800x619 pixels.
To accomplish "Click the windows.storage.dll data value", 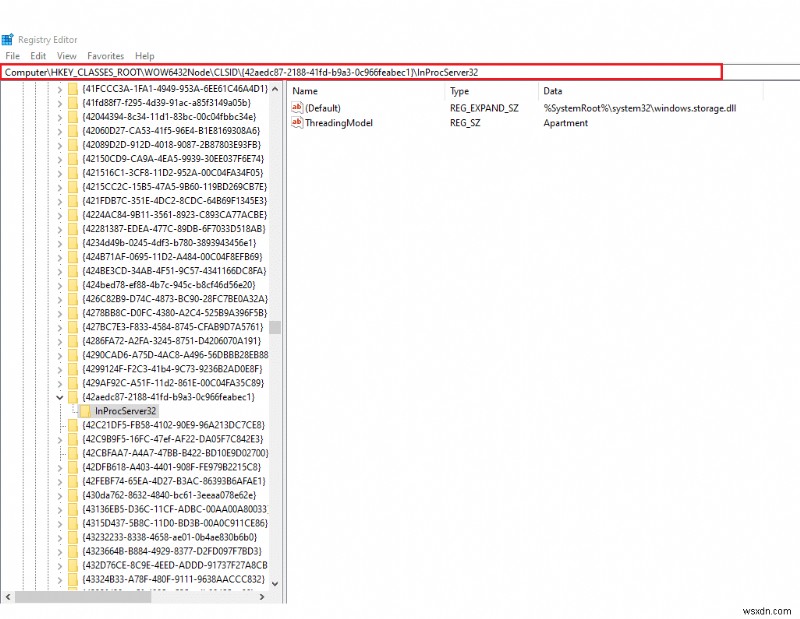I will coord(639,108).
